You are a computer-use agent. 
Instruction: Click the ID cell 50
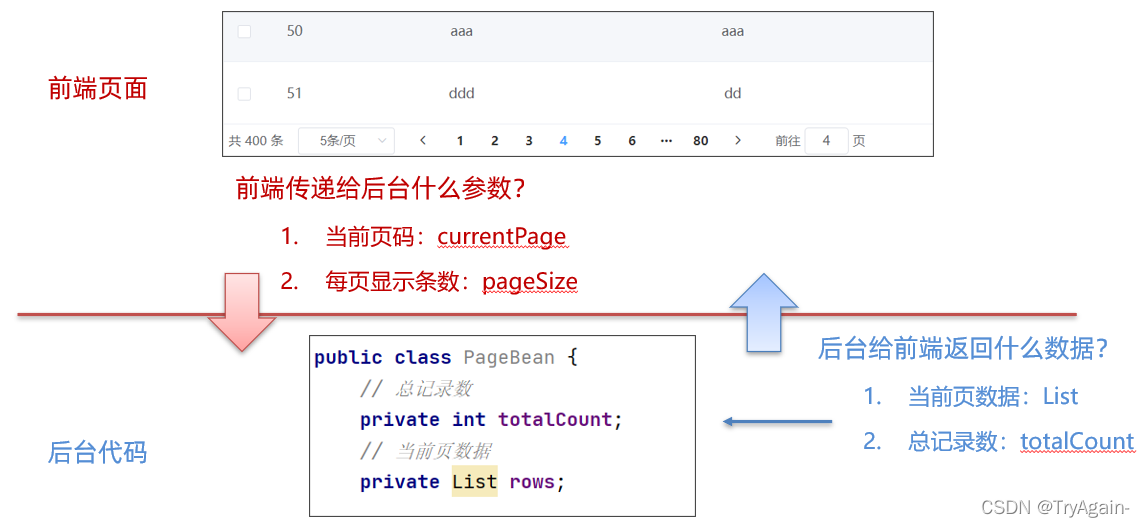tap(295, 31)
